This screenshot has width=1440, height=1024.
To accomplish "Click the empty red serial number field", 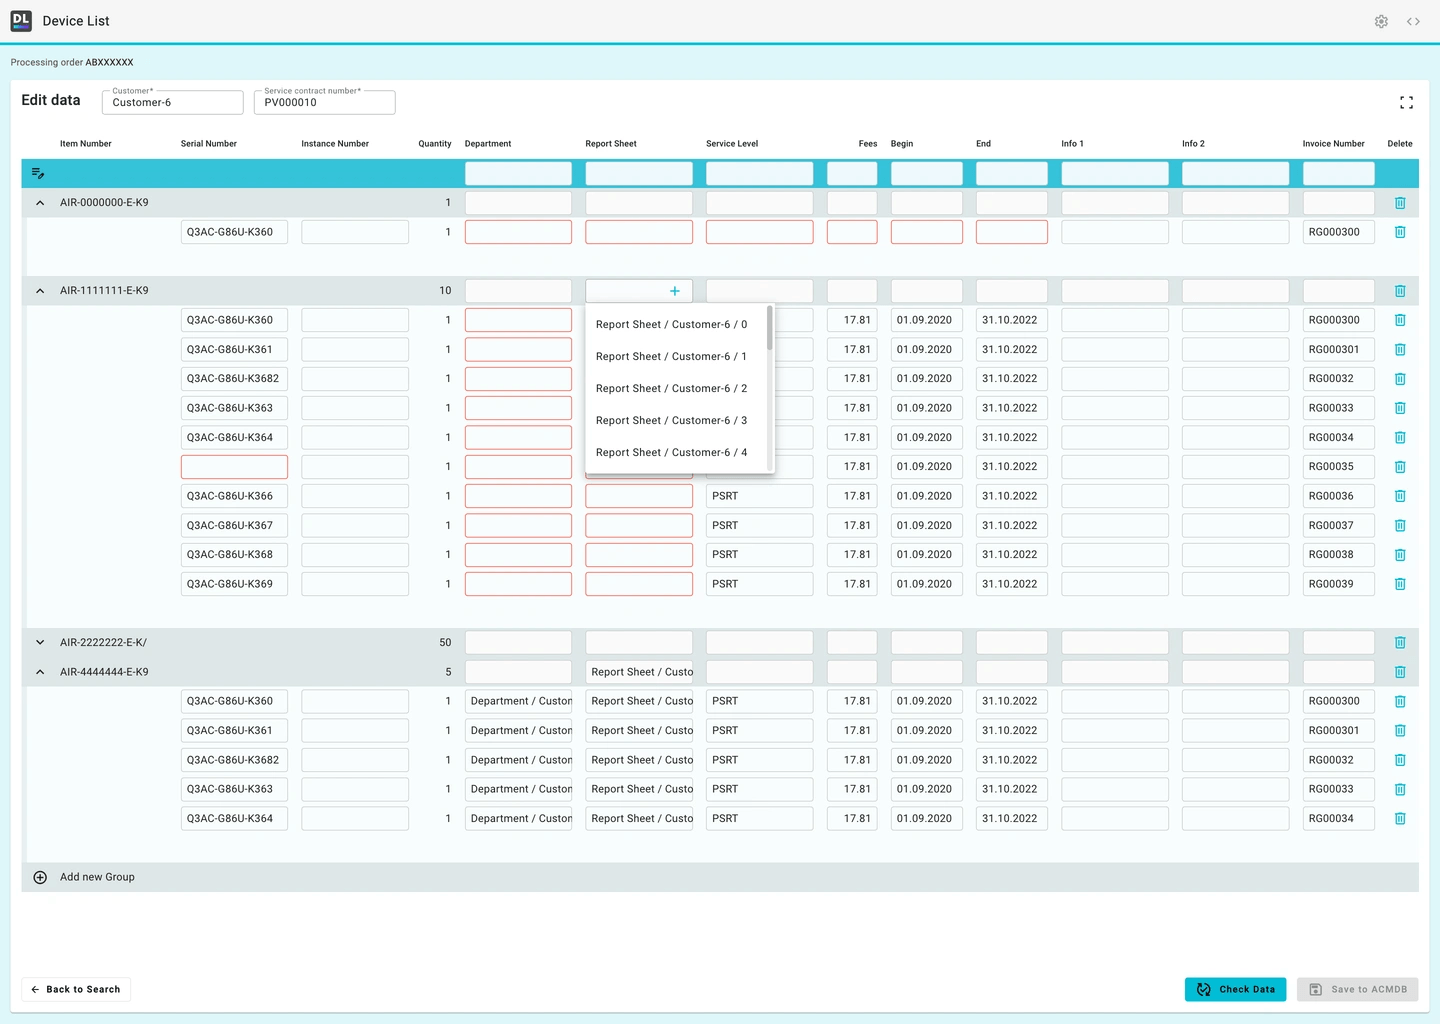I will pyautogui.click(x=234, y=467).
